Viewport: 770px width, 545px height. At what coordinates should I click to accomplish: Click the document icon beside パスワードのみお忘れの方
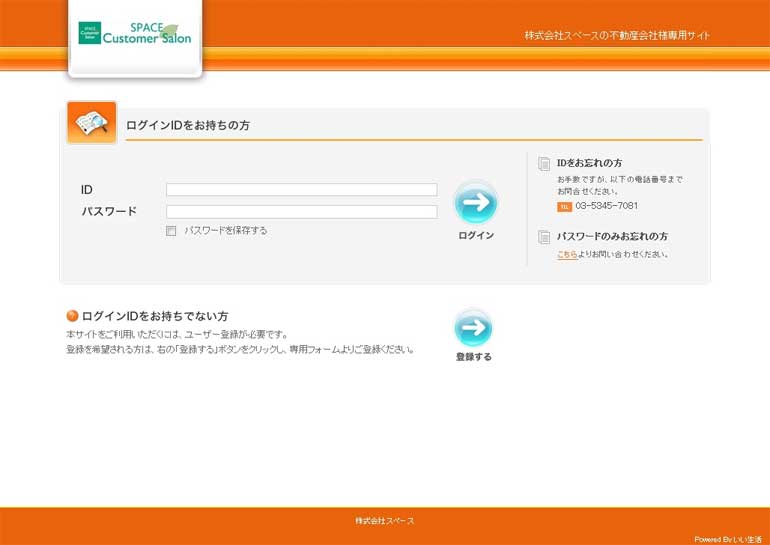click(544, 237)
